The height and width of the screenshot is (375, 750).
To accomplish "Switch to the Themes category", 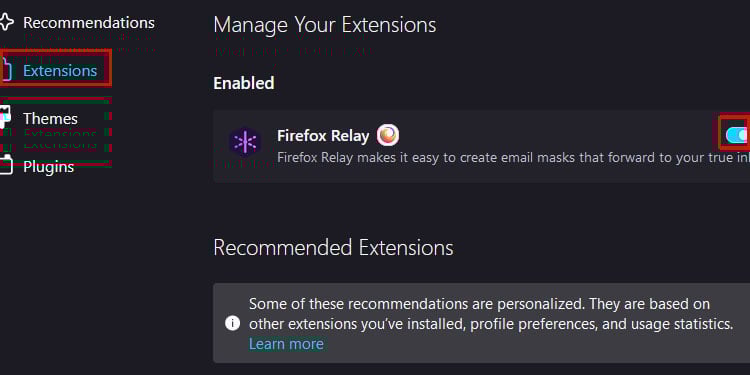I will tap(50, 118).
